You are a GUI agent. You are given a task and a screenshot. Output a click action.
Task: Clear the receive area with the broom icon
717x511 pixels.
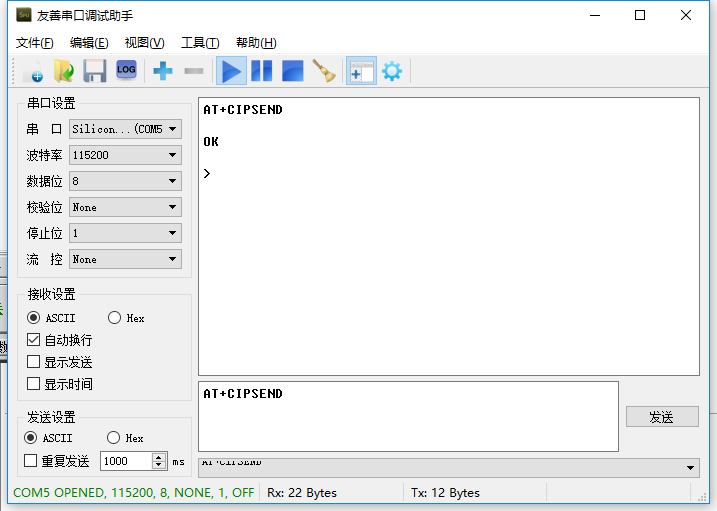pos(324,71)
